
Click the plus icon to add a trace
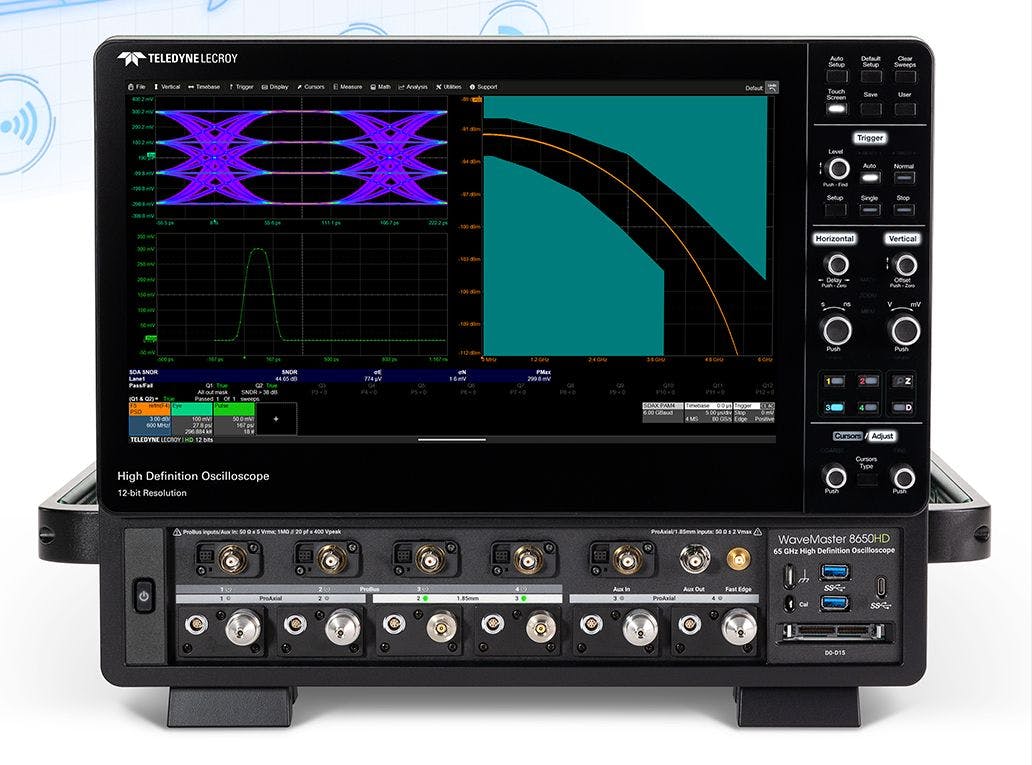pyautogui.click(x=275, y=419)
